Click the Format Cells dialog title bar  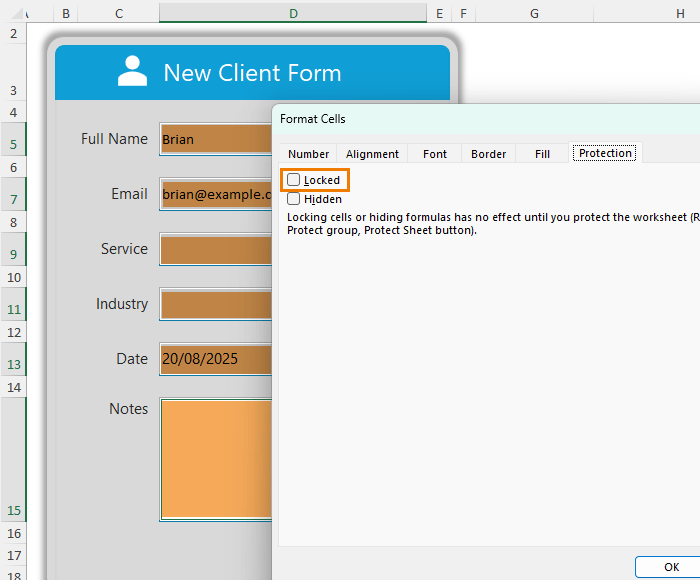click(486, 119)
